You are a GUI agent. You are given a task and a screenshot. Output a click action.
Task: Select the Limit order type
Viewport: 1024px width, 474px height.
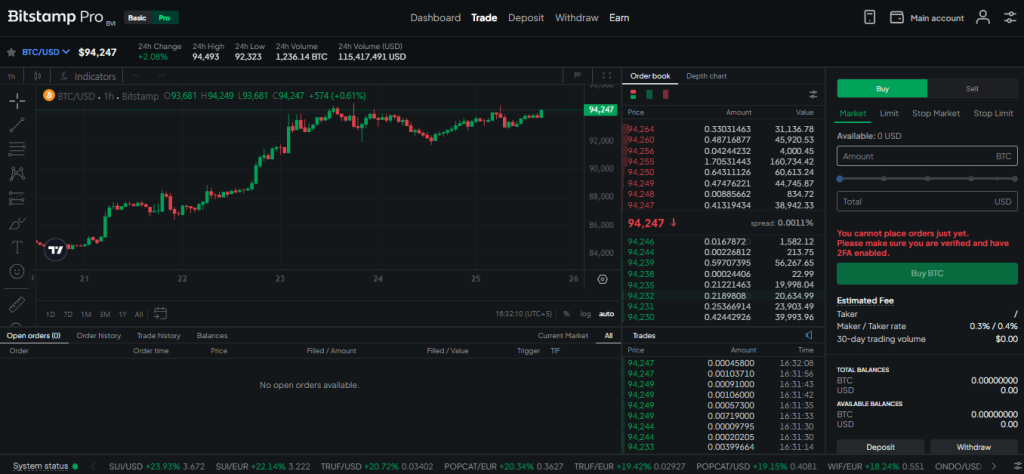point(889,114)
